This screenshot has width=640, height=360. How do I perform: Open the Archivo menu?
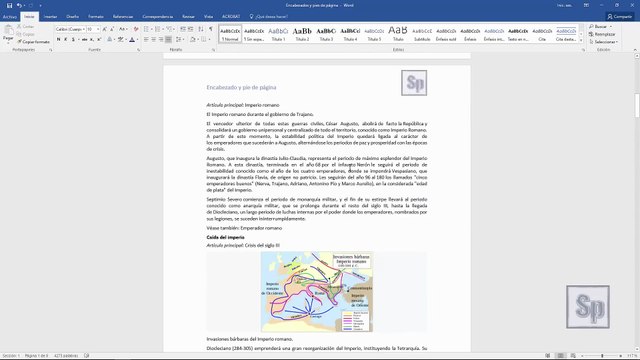pos(9,17)
